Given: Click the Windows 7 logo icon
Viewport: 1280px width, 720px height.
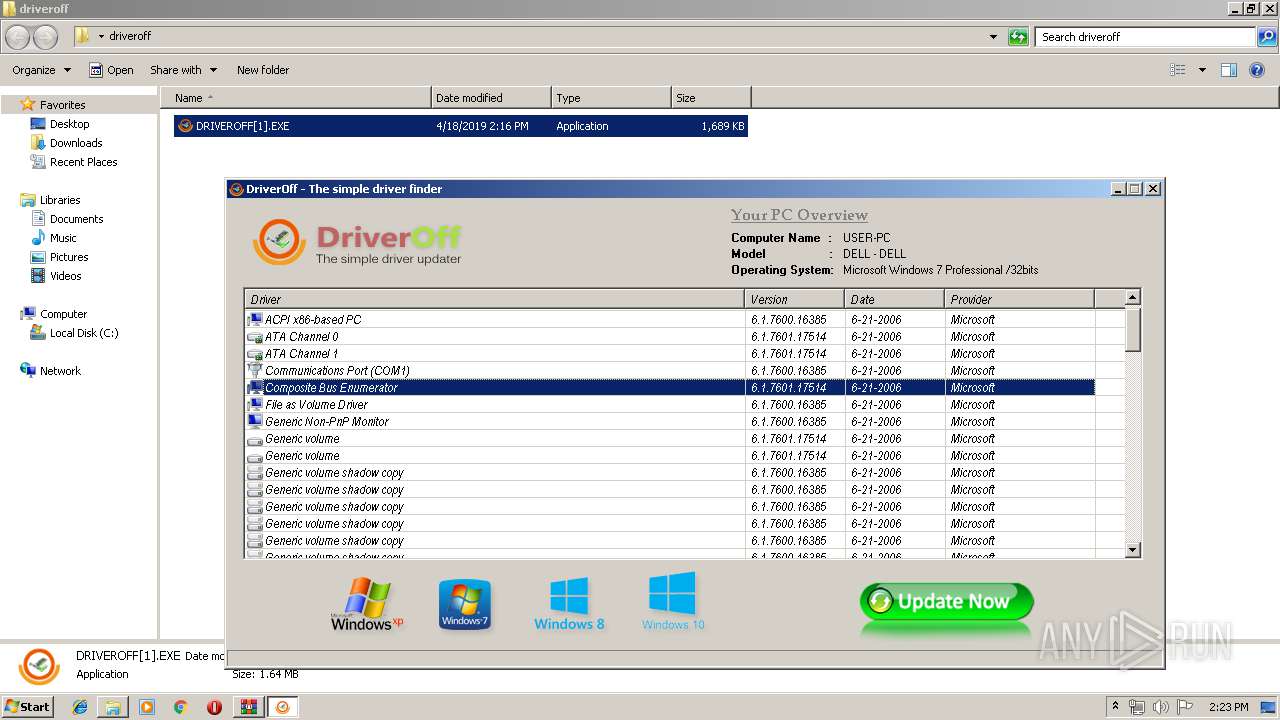Looking at the screenshot, I should click(465, 604).
